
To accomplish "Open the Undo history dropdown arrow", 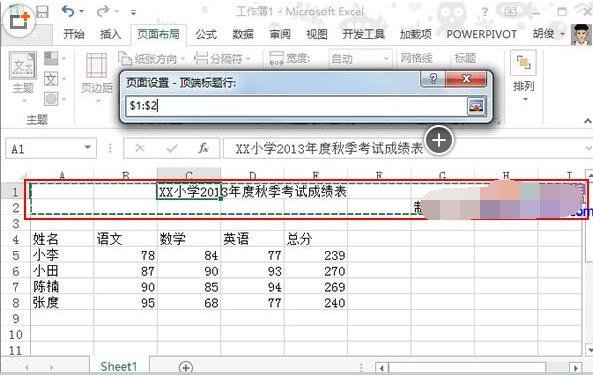I will pyautogui.click(x=82, y=12).
